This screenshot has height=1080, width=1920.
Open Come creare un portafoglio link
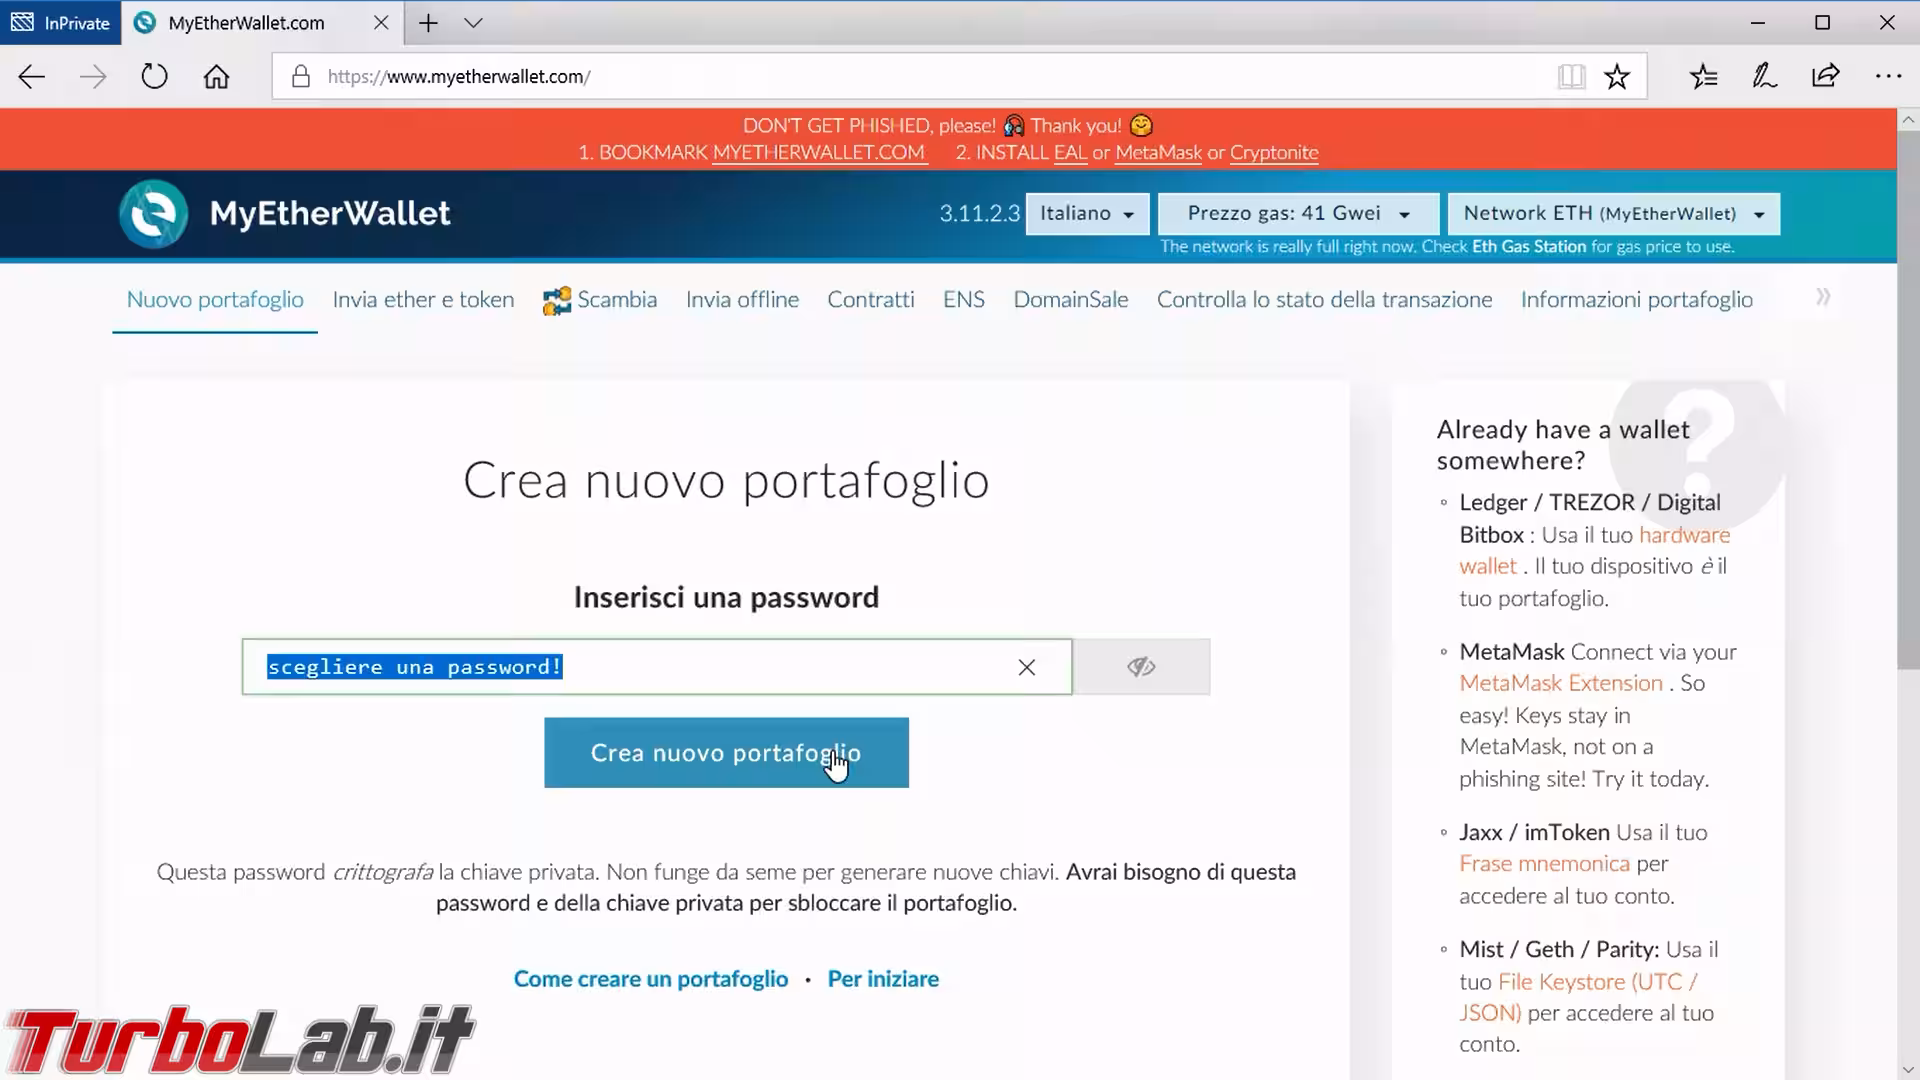pyautogui.click(x=650, y=979)
